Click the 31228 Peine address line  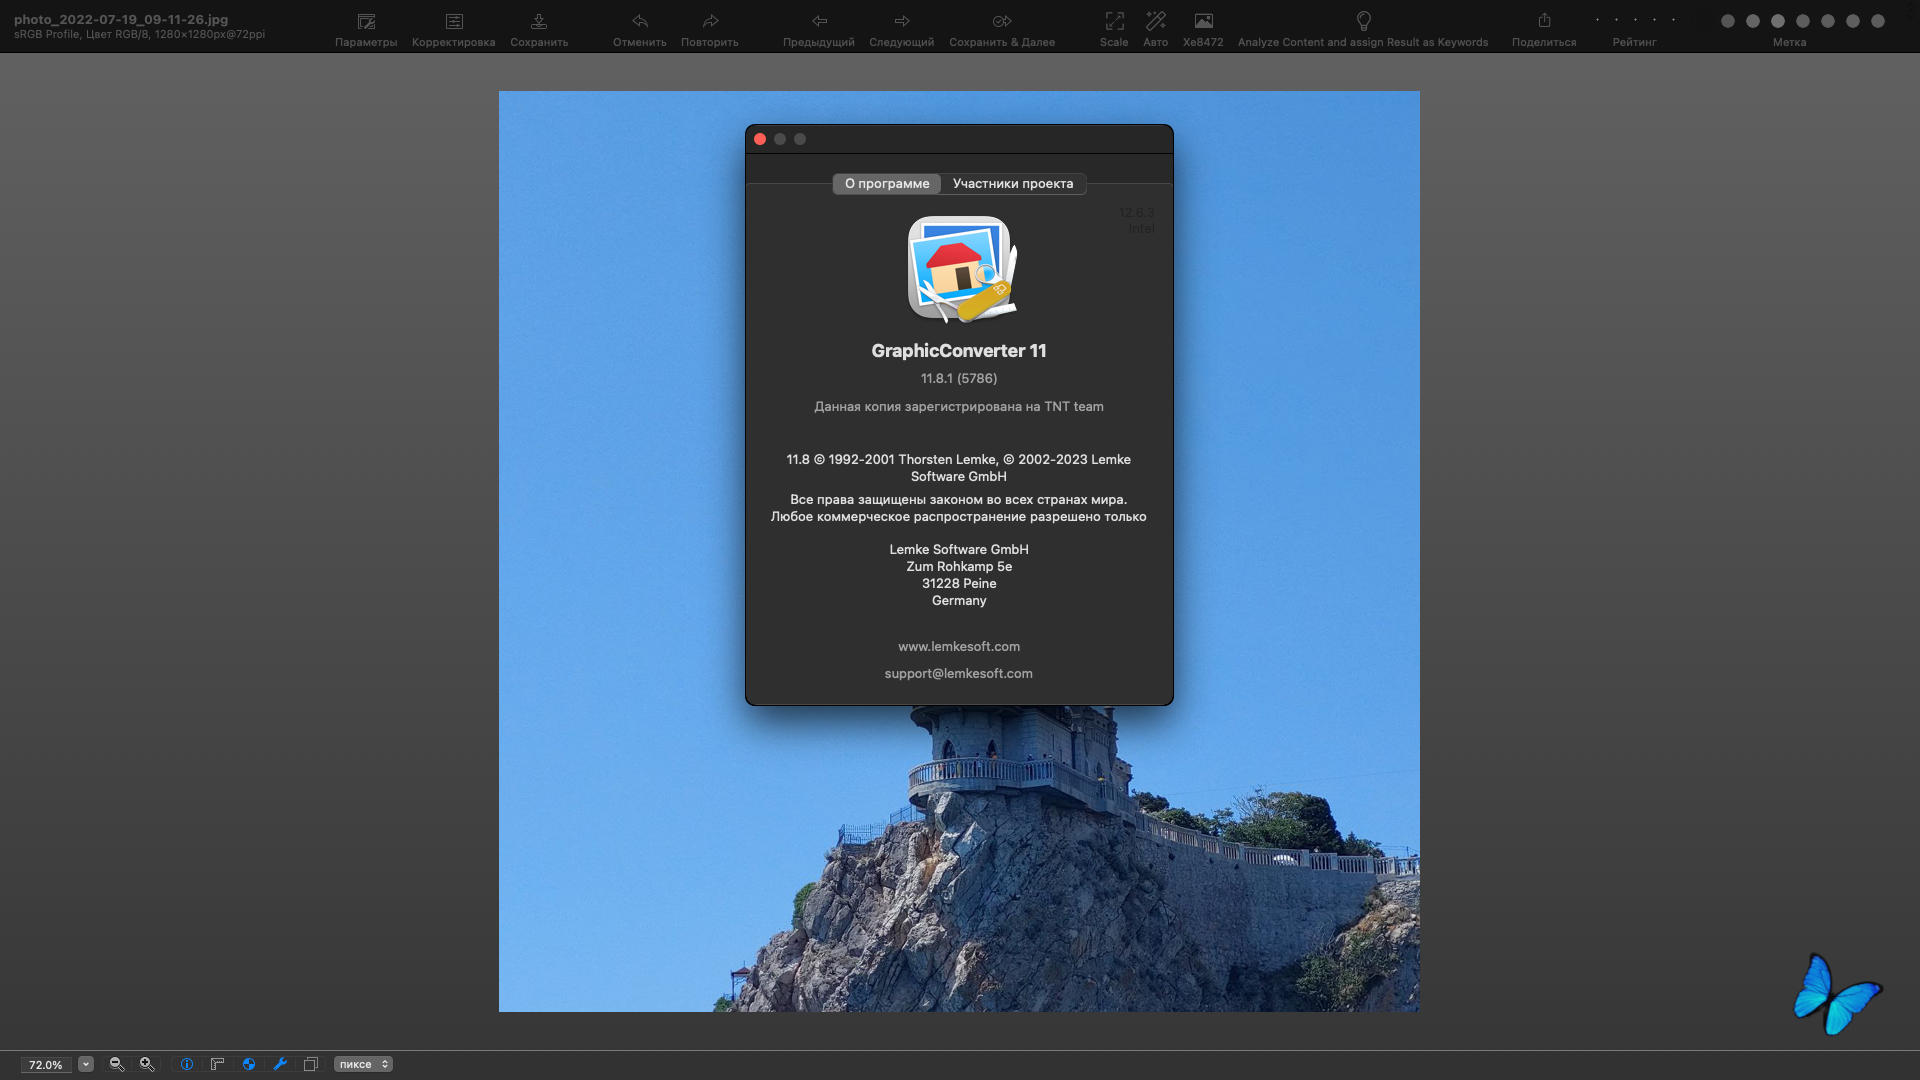959,583
